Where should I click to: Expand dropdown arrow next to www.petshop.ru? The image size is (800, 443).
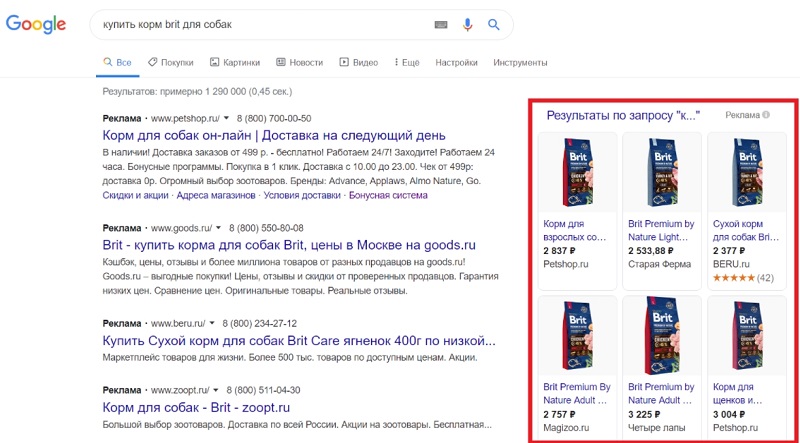tap(227, 118)
